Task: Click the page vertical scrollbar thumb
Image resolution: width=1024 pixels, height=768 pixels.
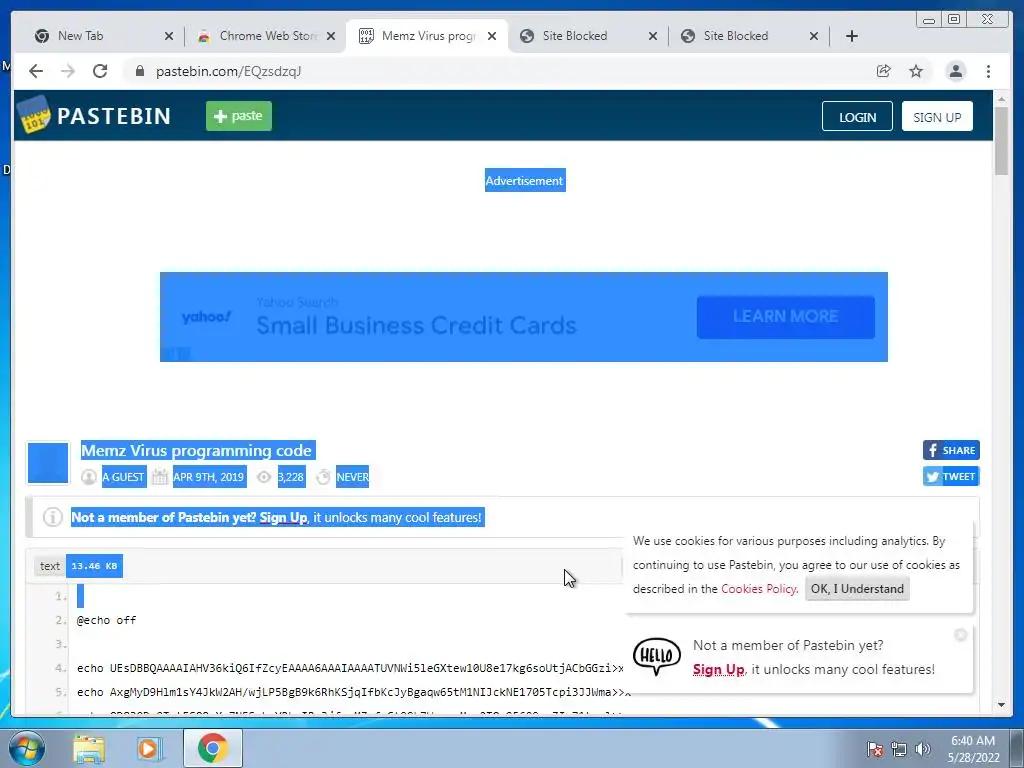Action: point(1001,140)
